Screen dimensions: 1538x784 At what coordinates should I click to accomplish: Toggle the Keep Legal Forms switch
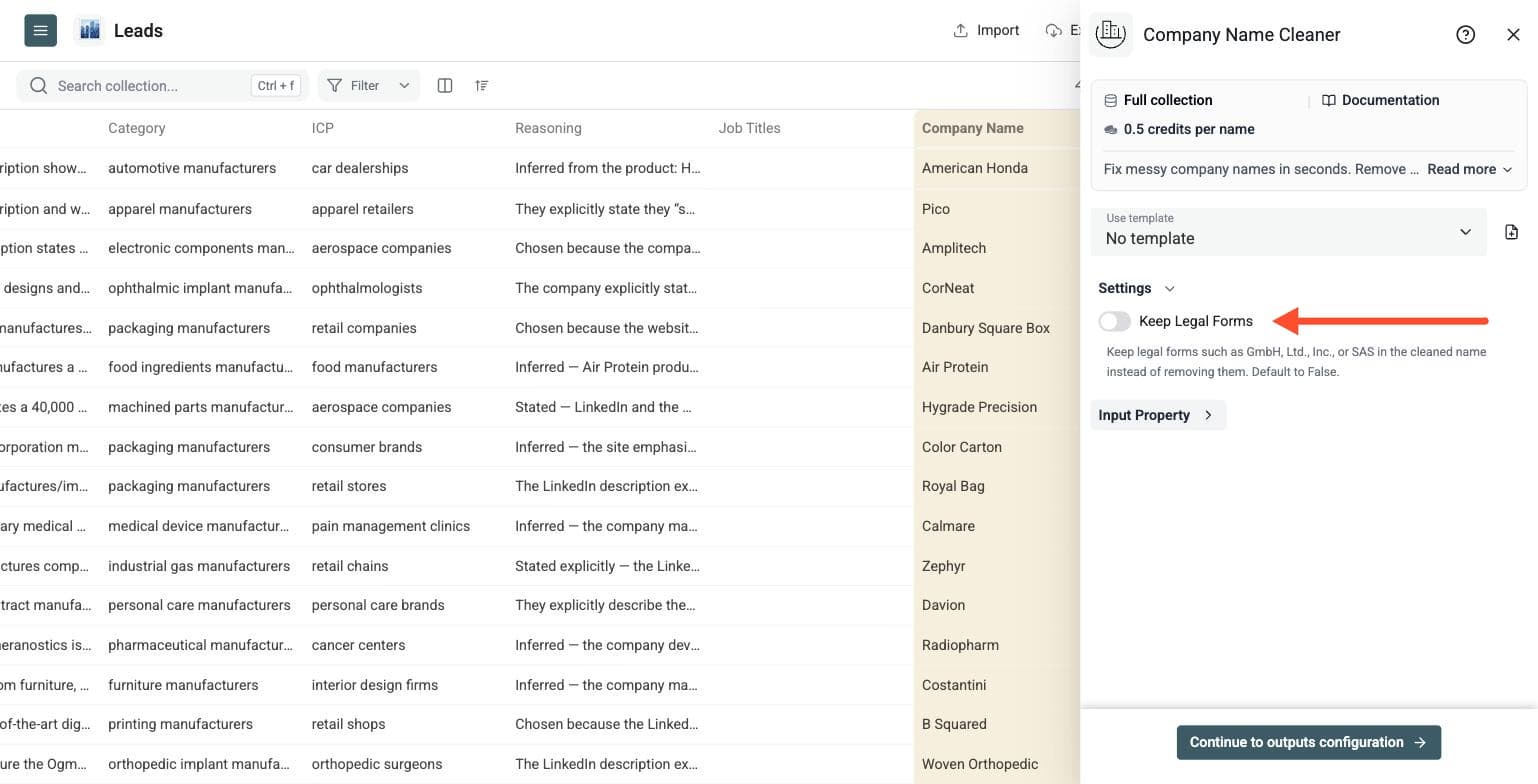1114,321
